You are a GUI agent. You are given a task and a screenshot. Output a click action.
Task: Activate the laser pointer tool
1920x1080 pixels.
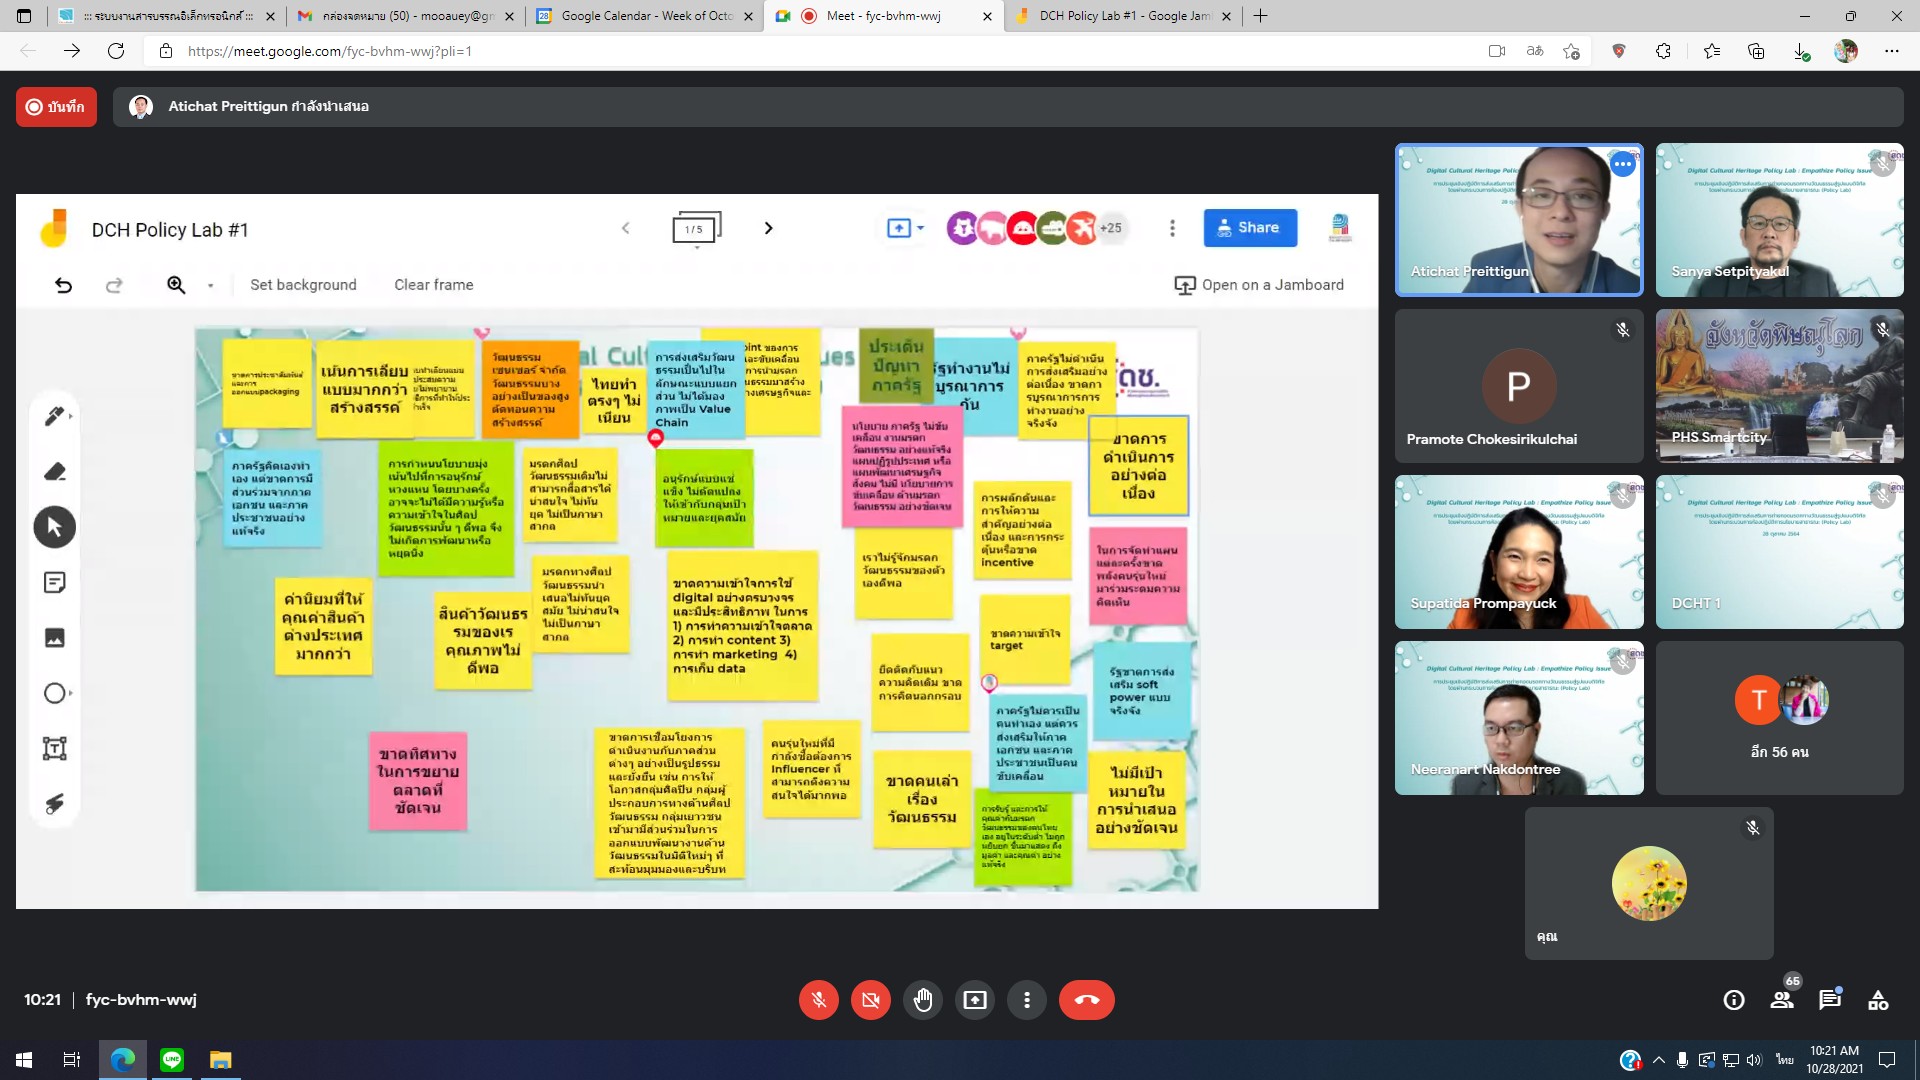point(55,803)
